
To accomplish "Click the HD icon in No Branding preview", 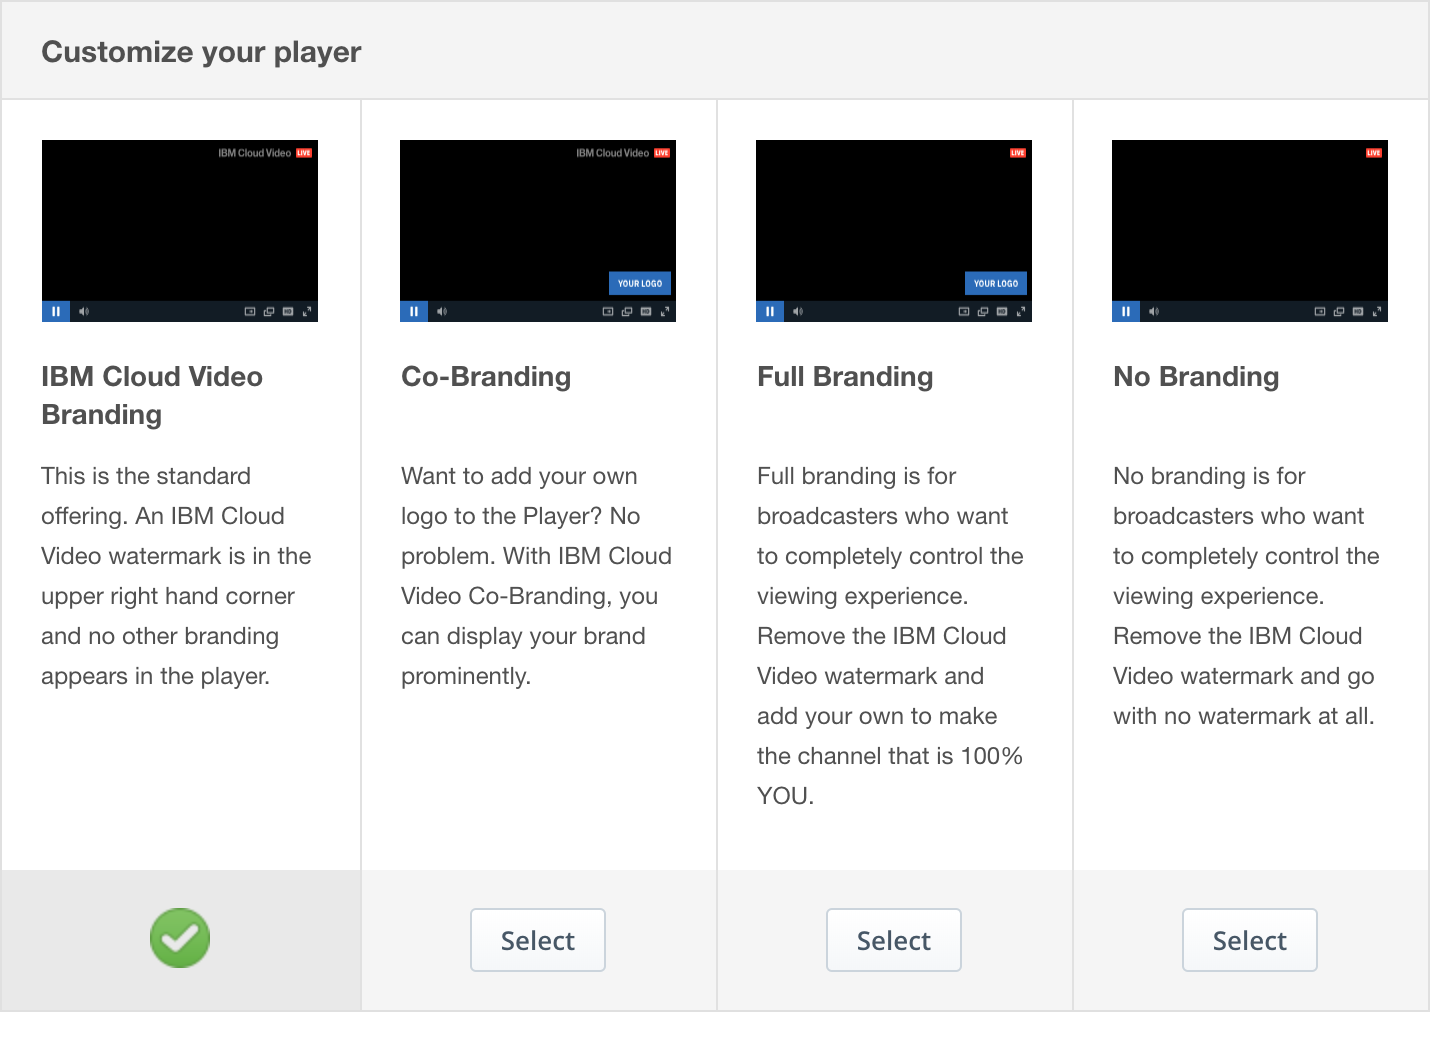I will pos(1358,312).
